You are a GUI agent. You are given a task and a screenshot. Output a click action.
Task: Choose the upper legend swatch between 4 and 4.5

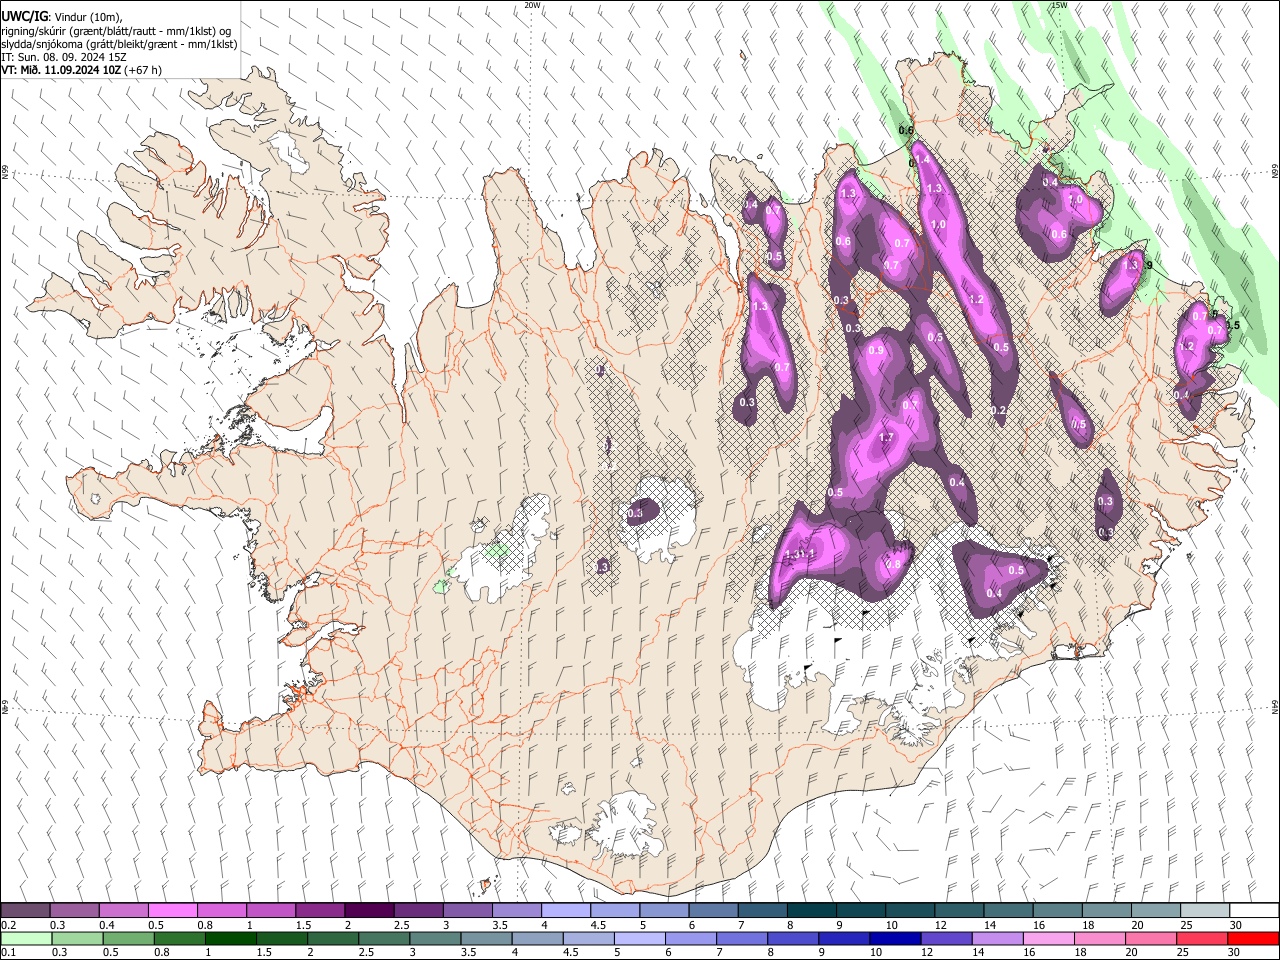(564, 910)
